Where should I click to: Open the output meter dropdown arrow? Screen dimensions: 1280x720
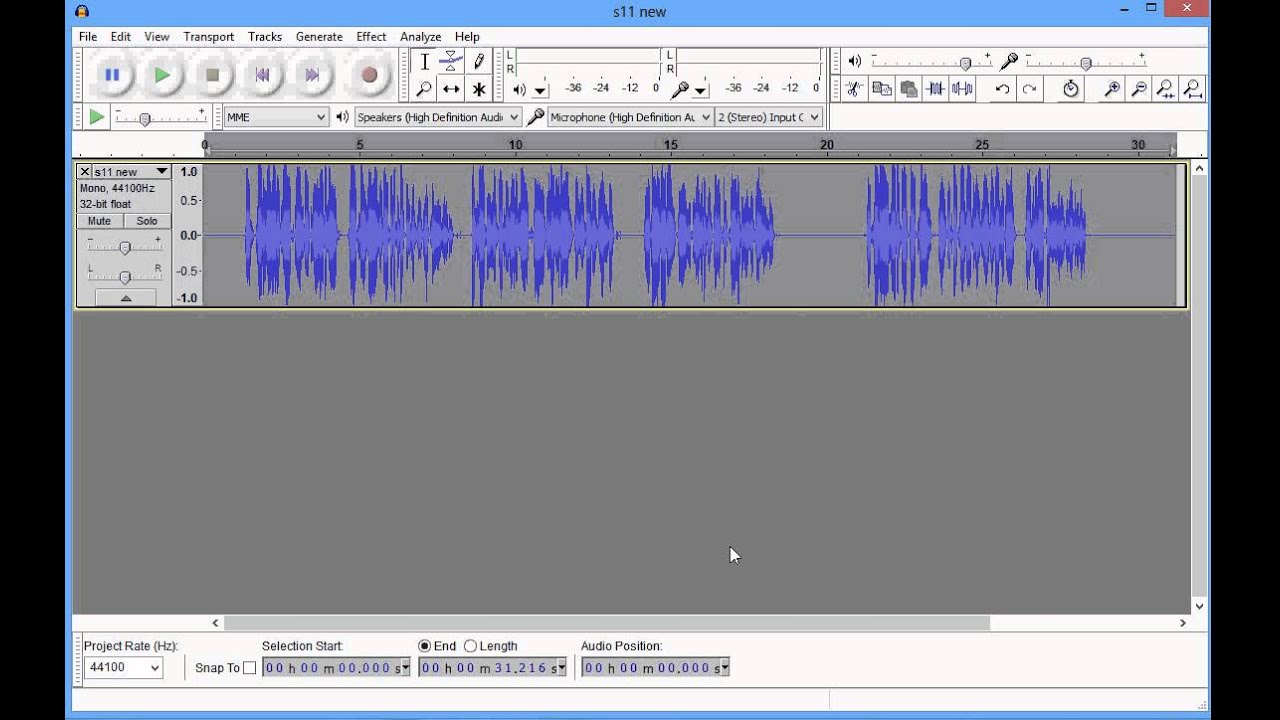click(x=540, y=90)
